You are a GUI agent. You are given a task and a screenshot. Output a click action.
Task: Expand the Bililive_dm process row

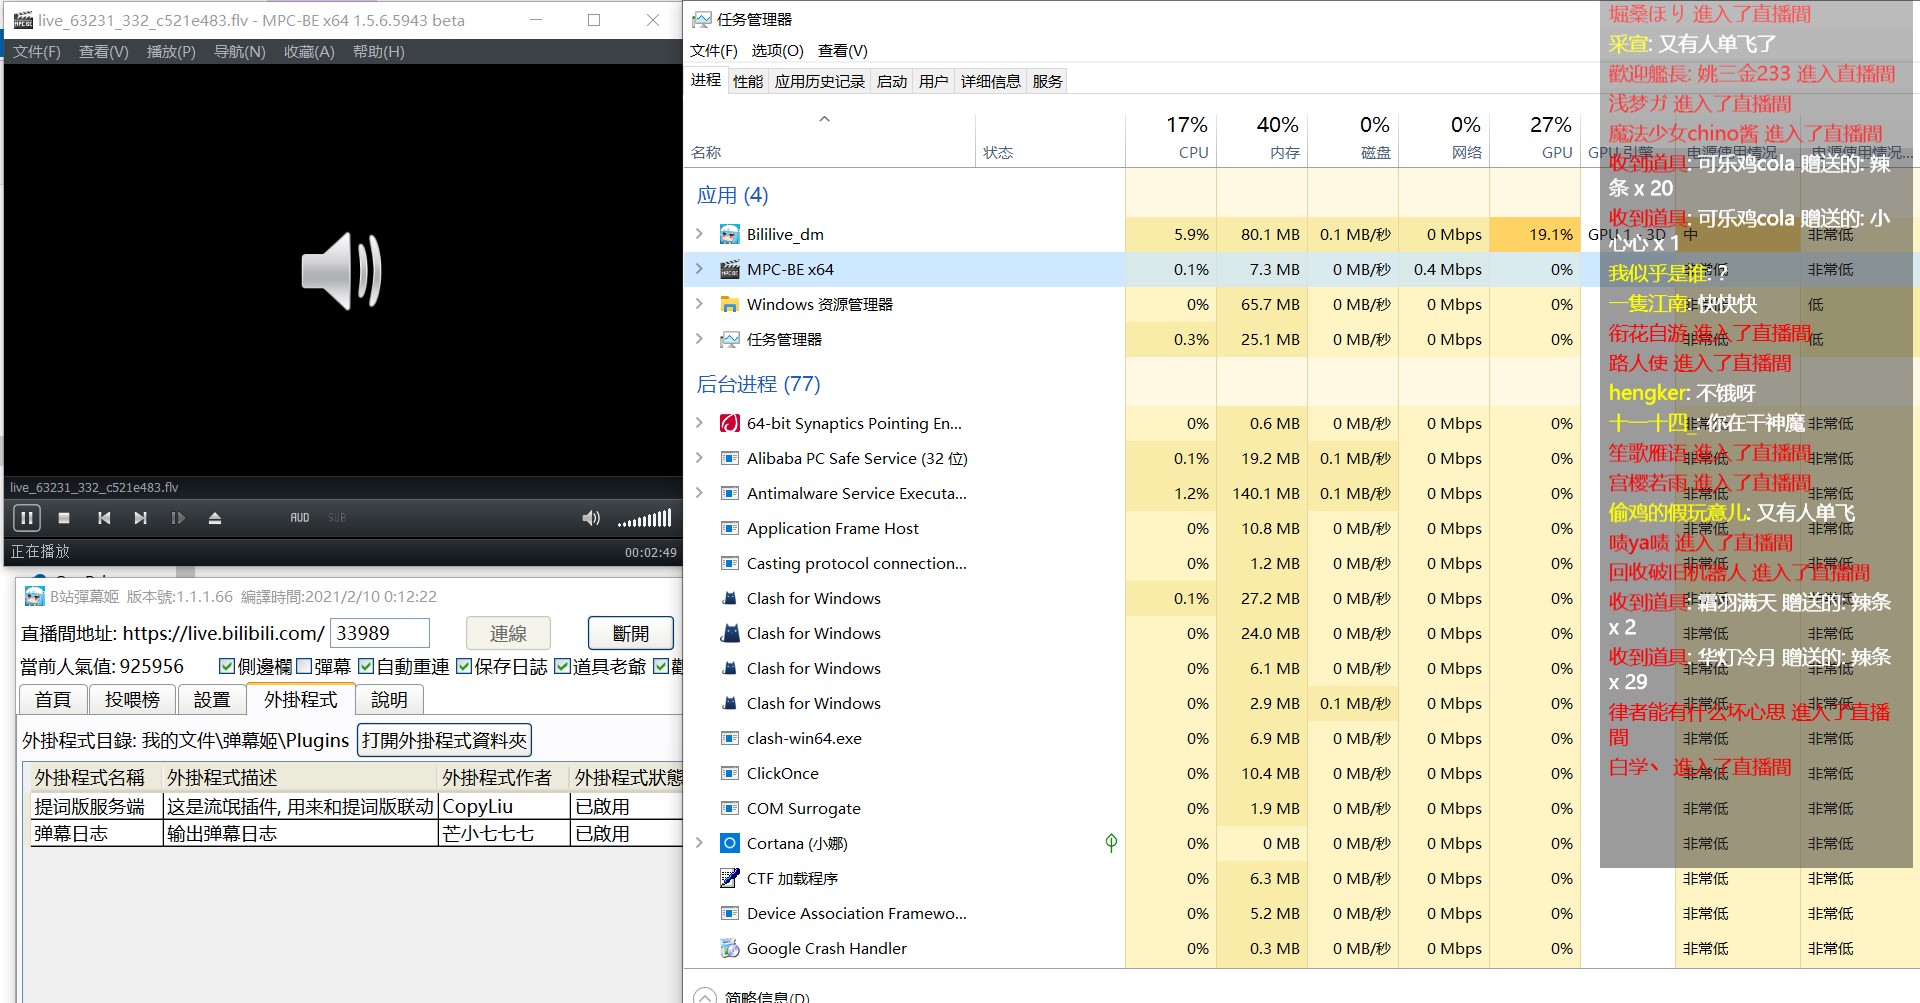pos(699,234)
